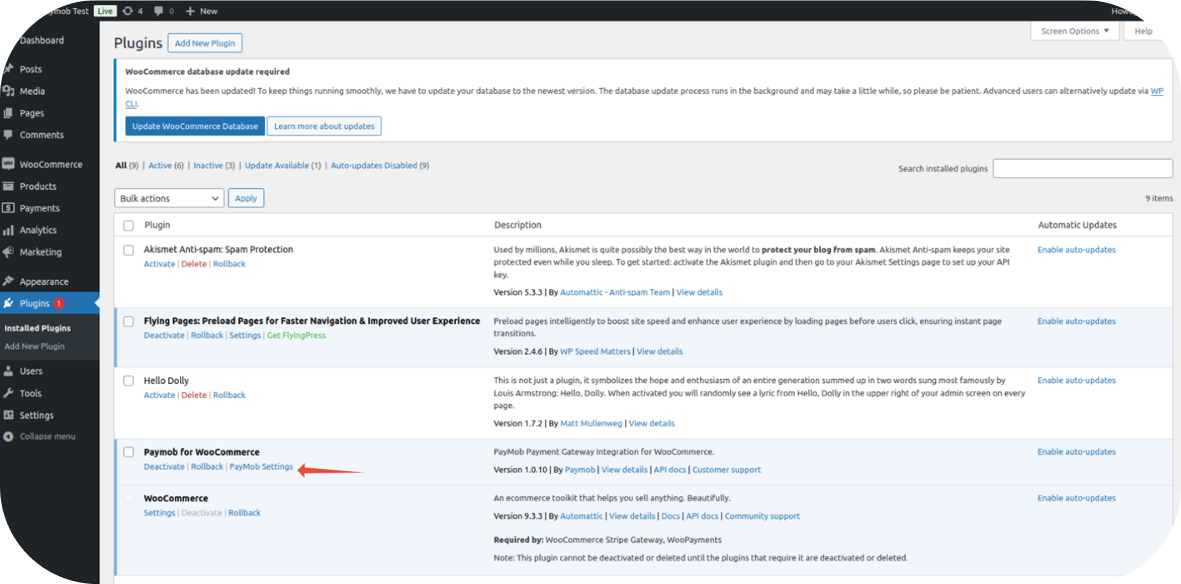The width and height of the screenshot is (1181, 584).
Task: Expand the Screen Options panel
Action: [1075, 31]
